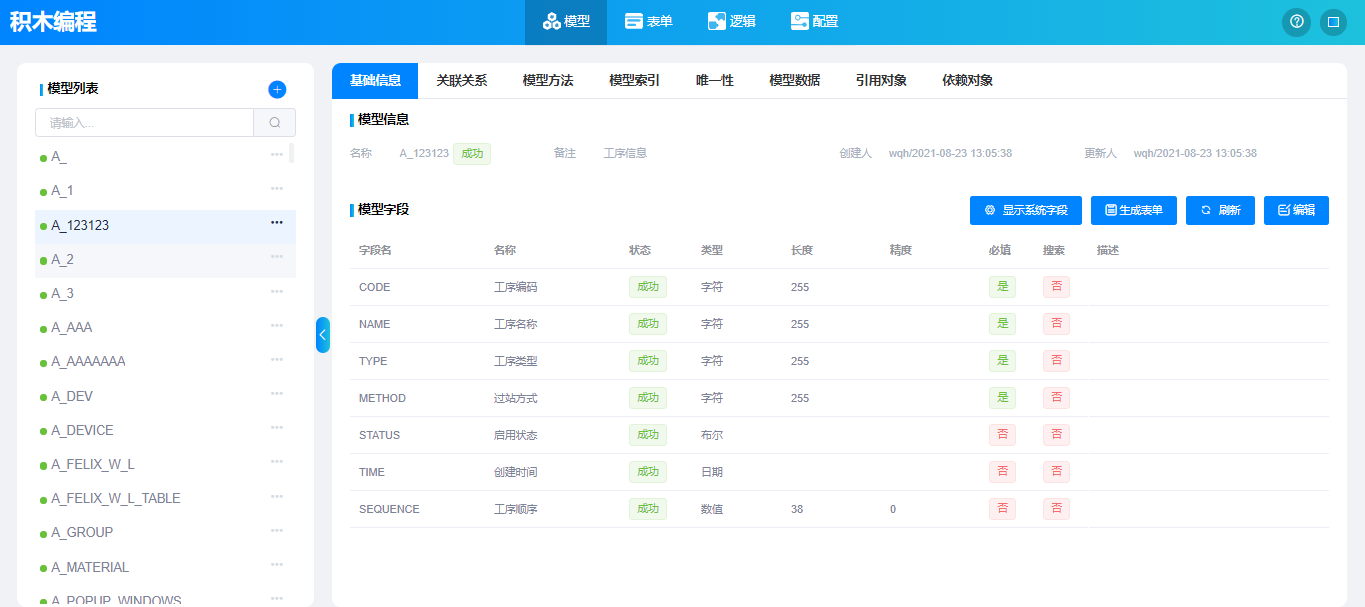Open the 逻辑 module in top navigation
Viewport: 1365px width, 607px height.
point(731,22)
